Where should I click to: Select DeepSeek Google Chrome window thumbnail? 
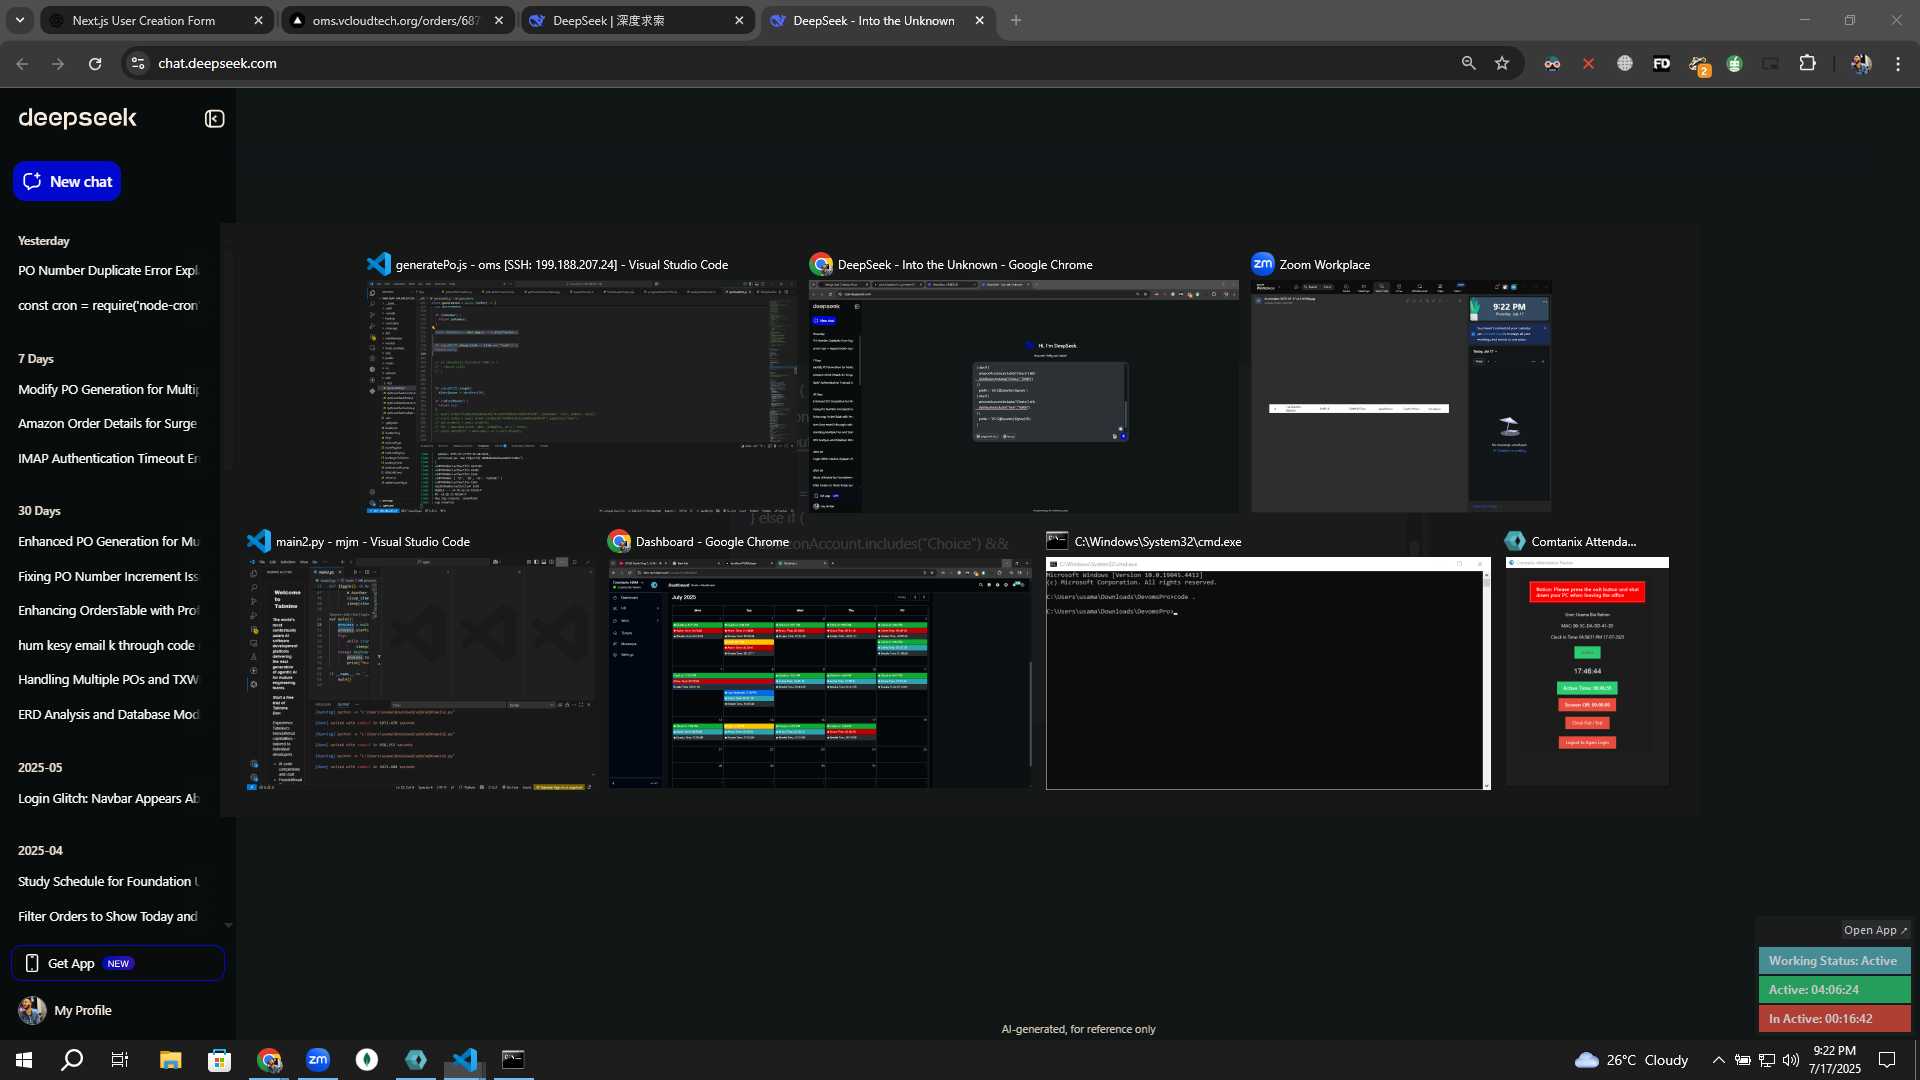(x=1023, y=396)
